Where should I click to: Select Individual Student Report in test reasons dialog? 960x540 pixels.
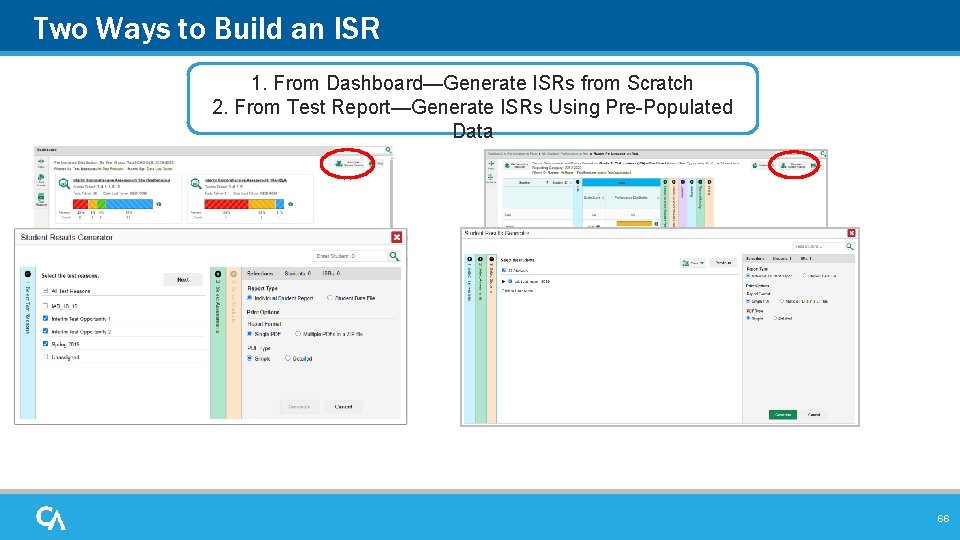pos(249,298)
